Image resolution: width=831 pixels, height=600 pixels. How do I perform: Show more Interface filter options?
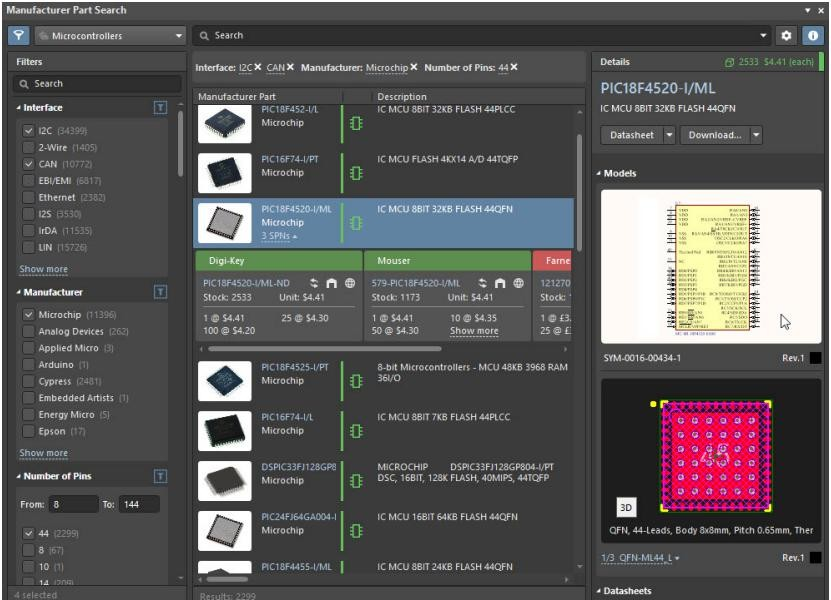43,269
